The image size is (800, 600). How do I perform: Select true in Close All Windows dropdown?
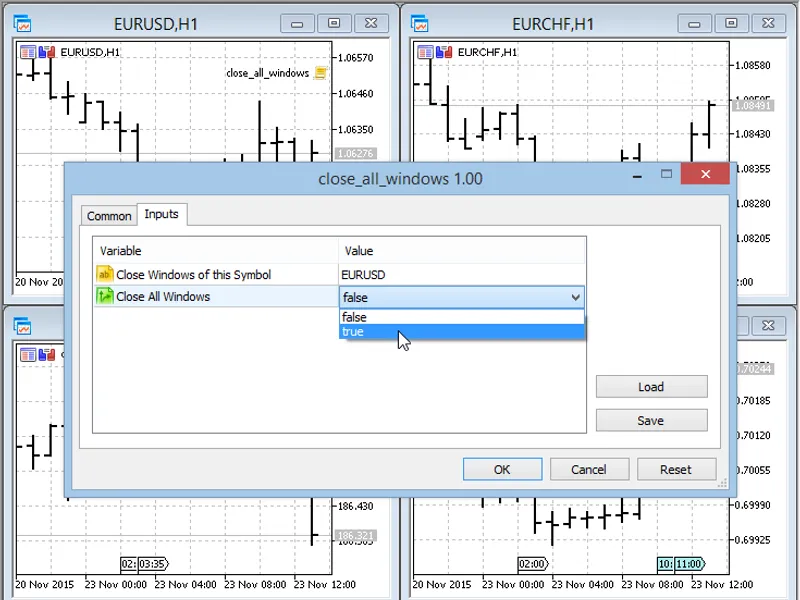pyautogui.click(x=462, y=332)
